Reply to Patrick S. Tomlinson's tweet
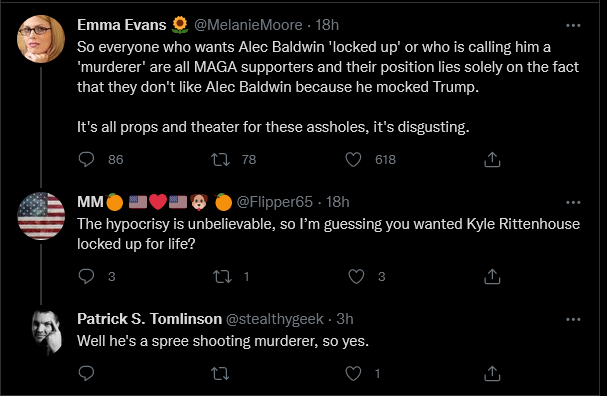Screen dimensions: 607x396 (86, 373)
